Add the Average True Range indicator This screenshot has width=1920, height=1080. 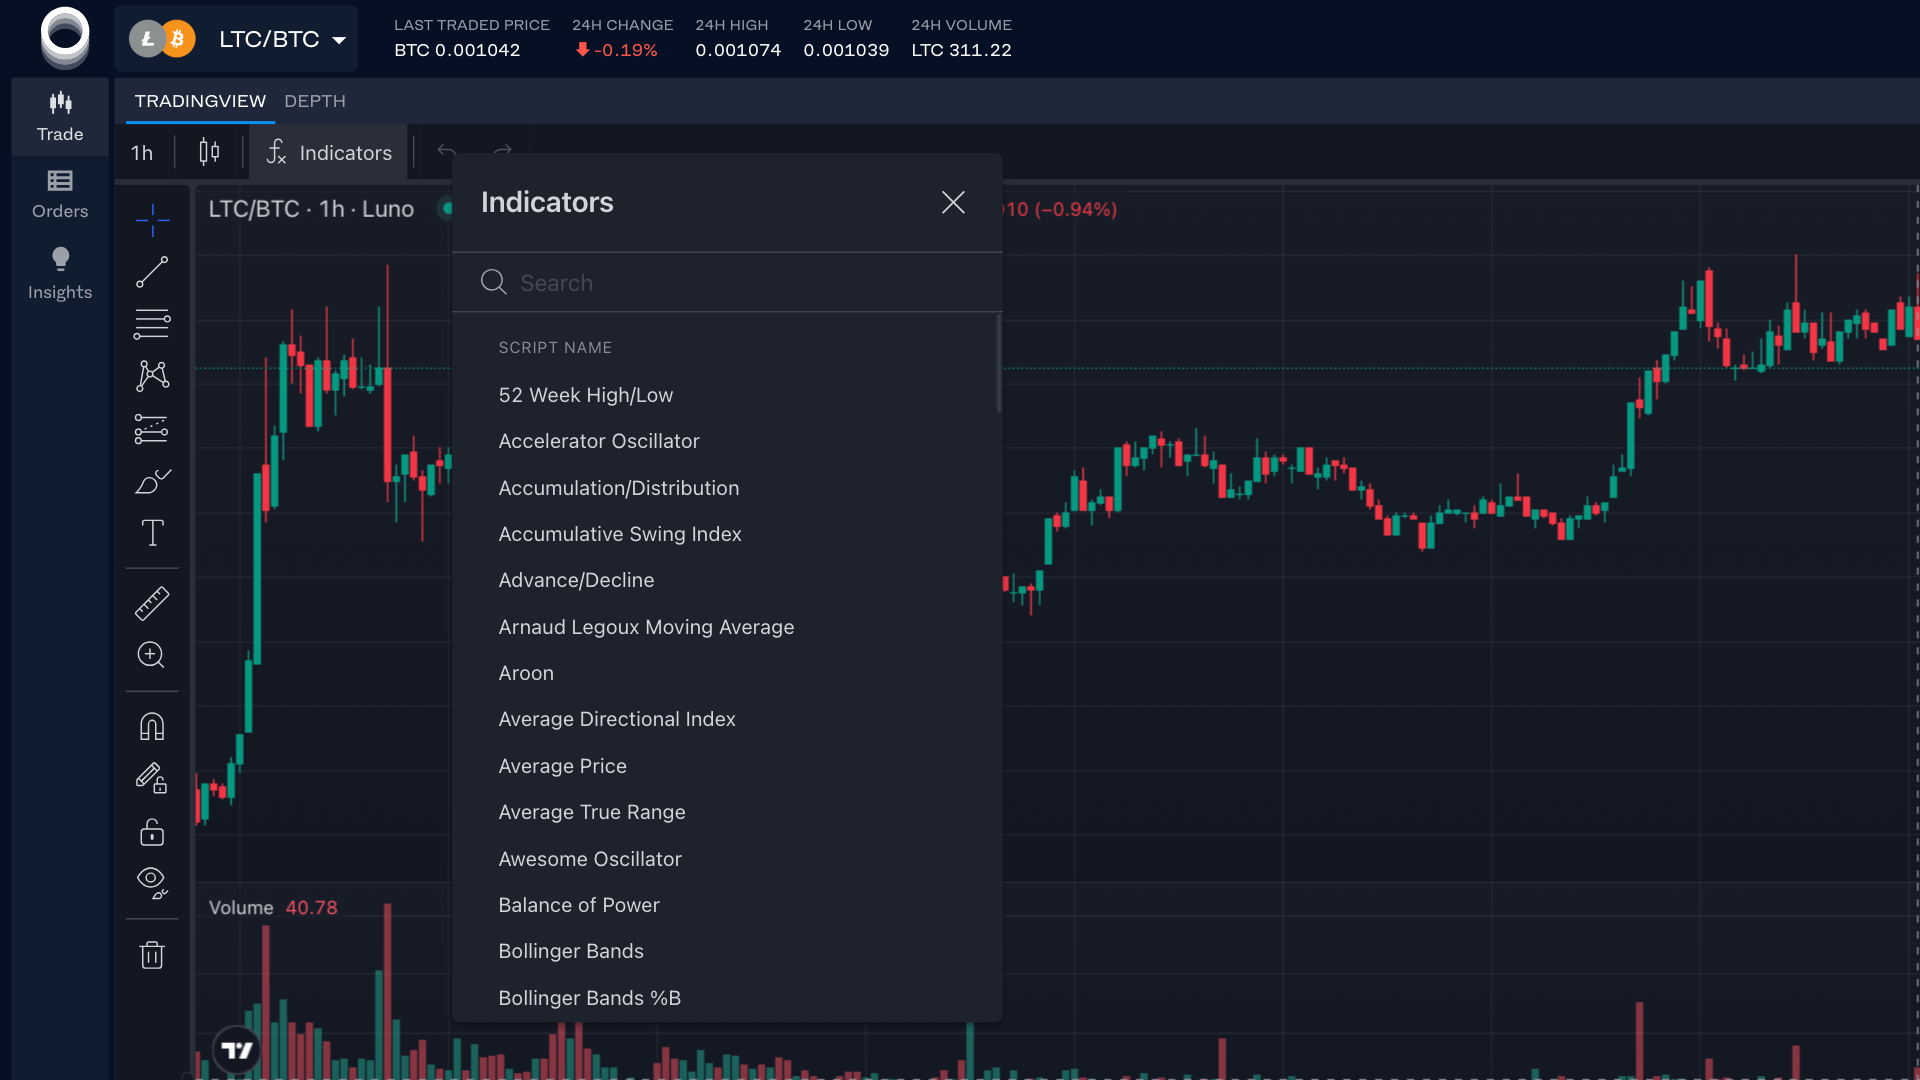(725, 812)
